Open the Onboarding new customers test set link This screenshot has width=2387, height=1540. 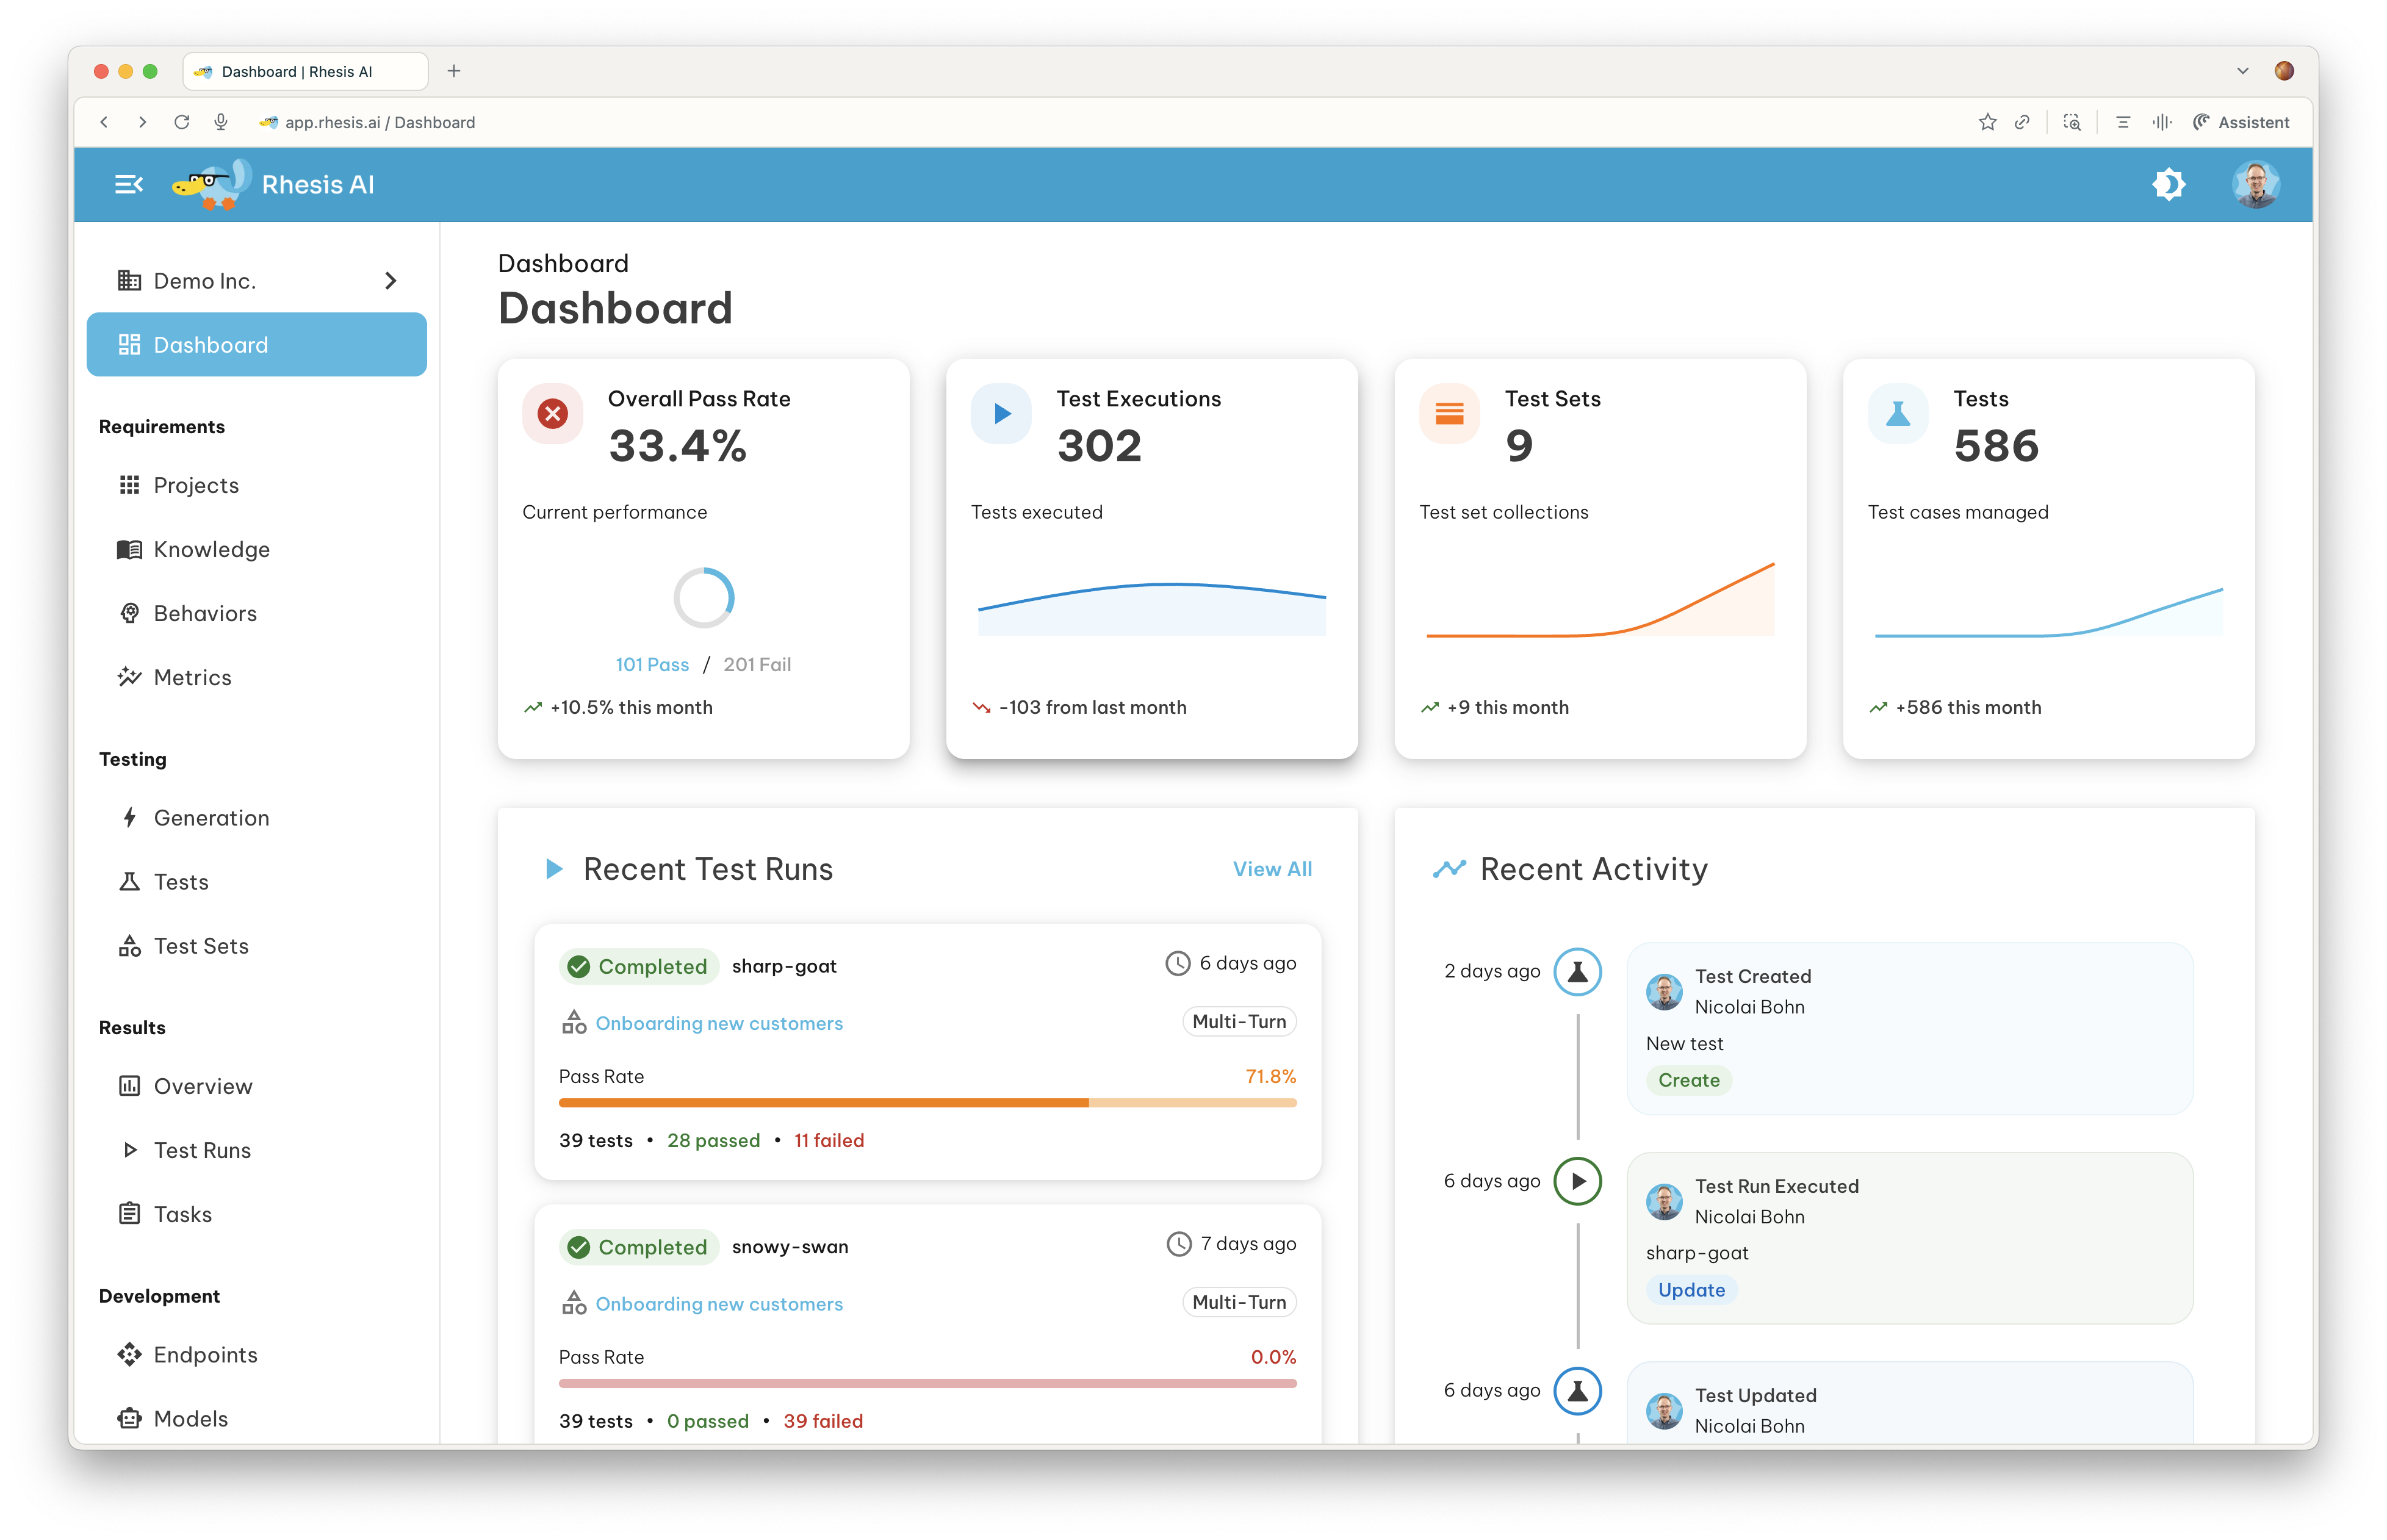click(x=718, y=1023)
